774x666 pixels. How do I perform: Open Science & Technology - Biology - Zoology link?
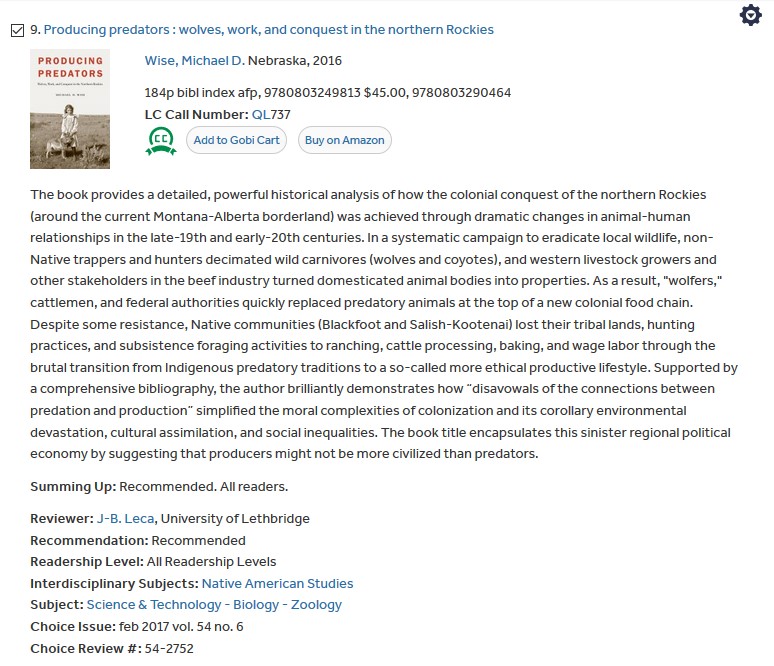click(x=214, y=604)
